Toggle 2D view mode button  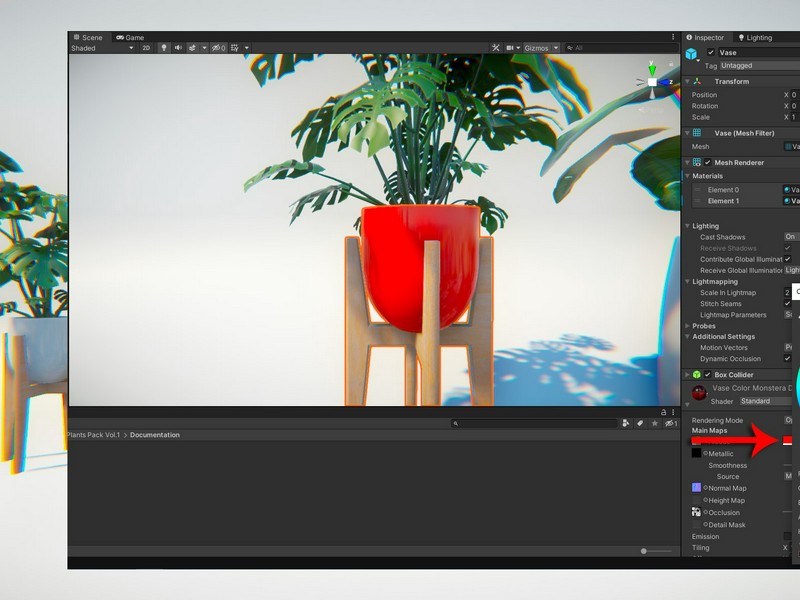click(x=146, y=47)
